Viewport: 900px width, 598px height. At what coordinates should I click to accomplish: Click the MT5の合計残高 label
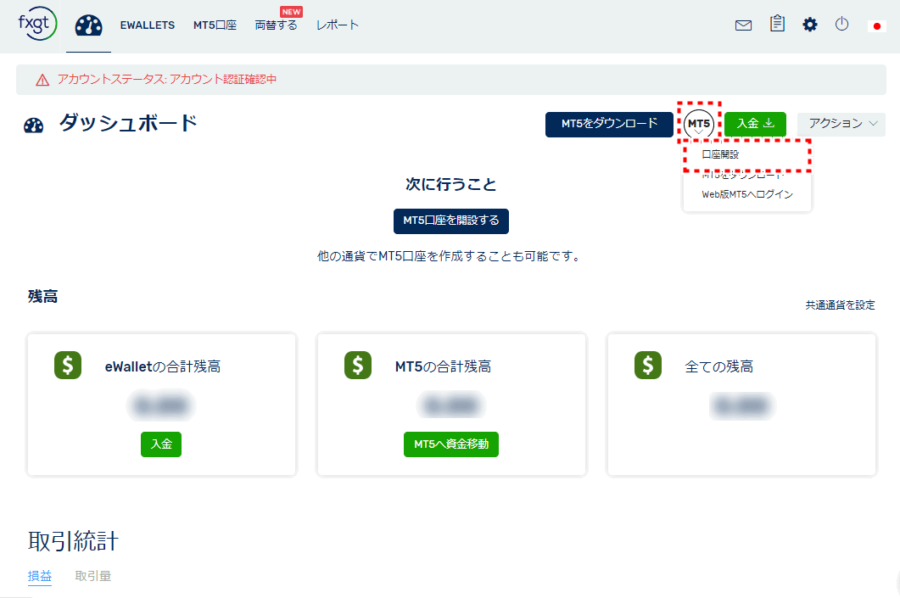(x=443, y=366)
